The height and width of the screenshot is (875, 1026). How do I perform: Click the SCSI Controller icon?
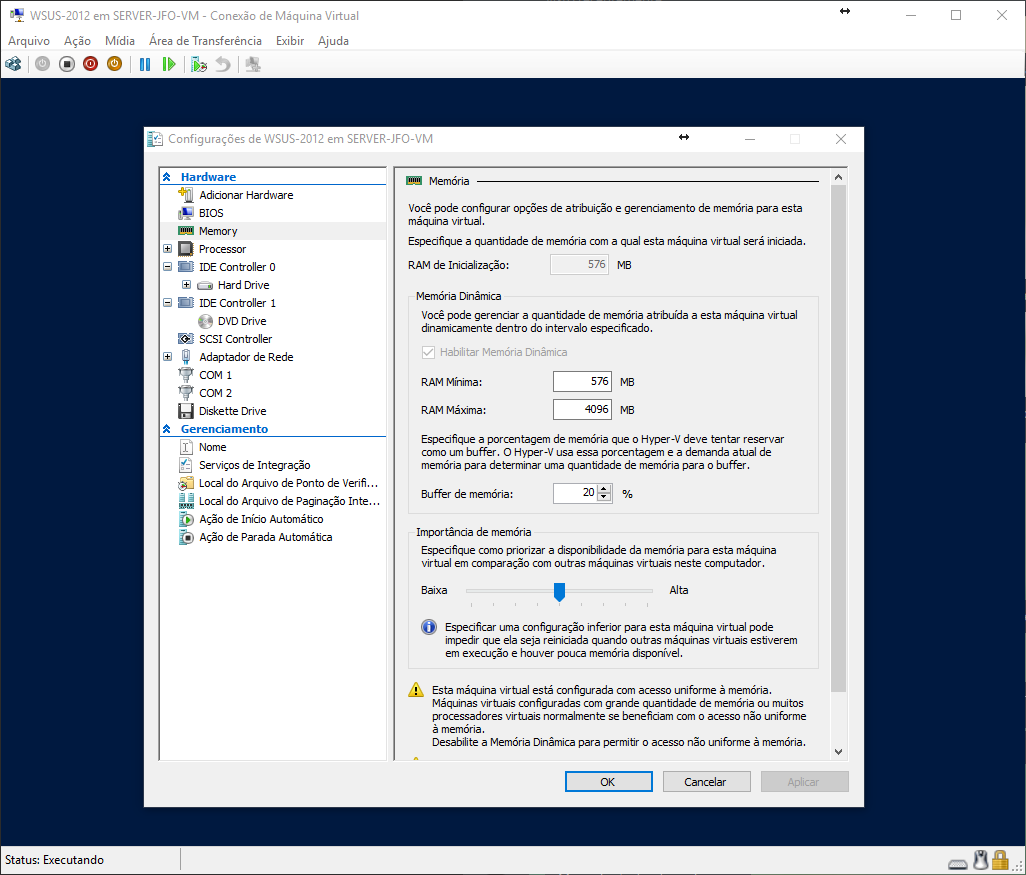point(186,339)
